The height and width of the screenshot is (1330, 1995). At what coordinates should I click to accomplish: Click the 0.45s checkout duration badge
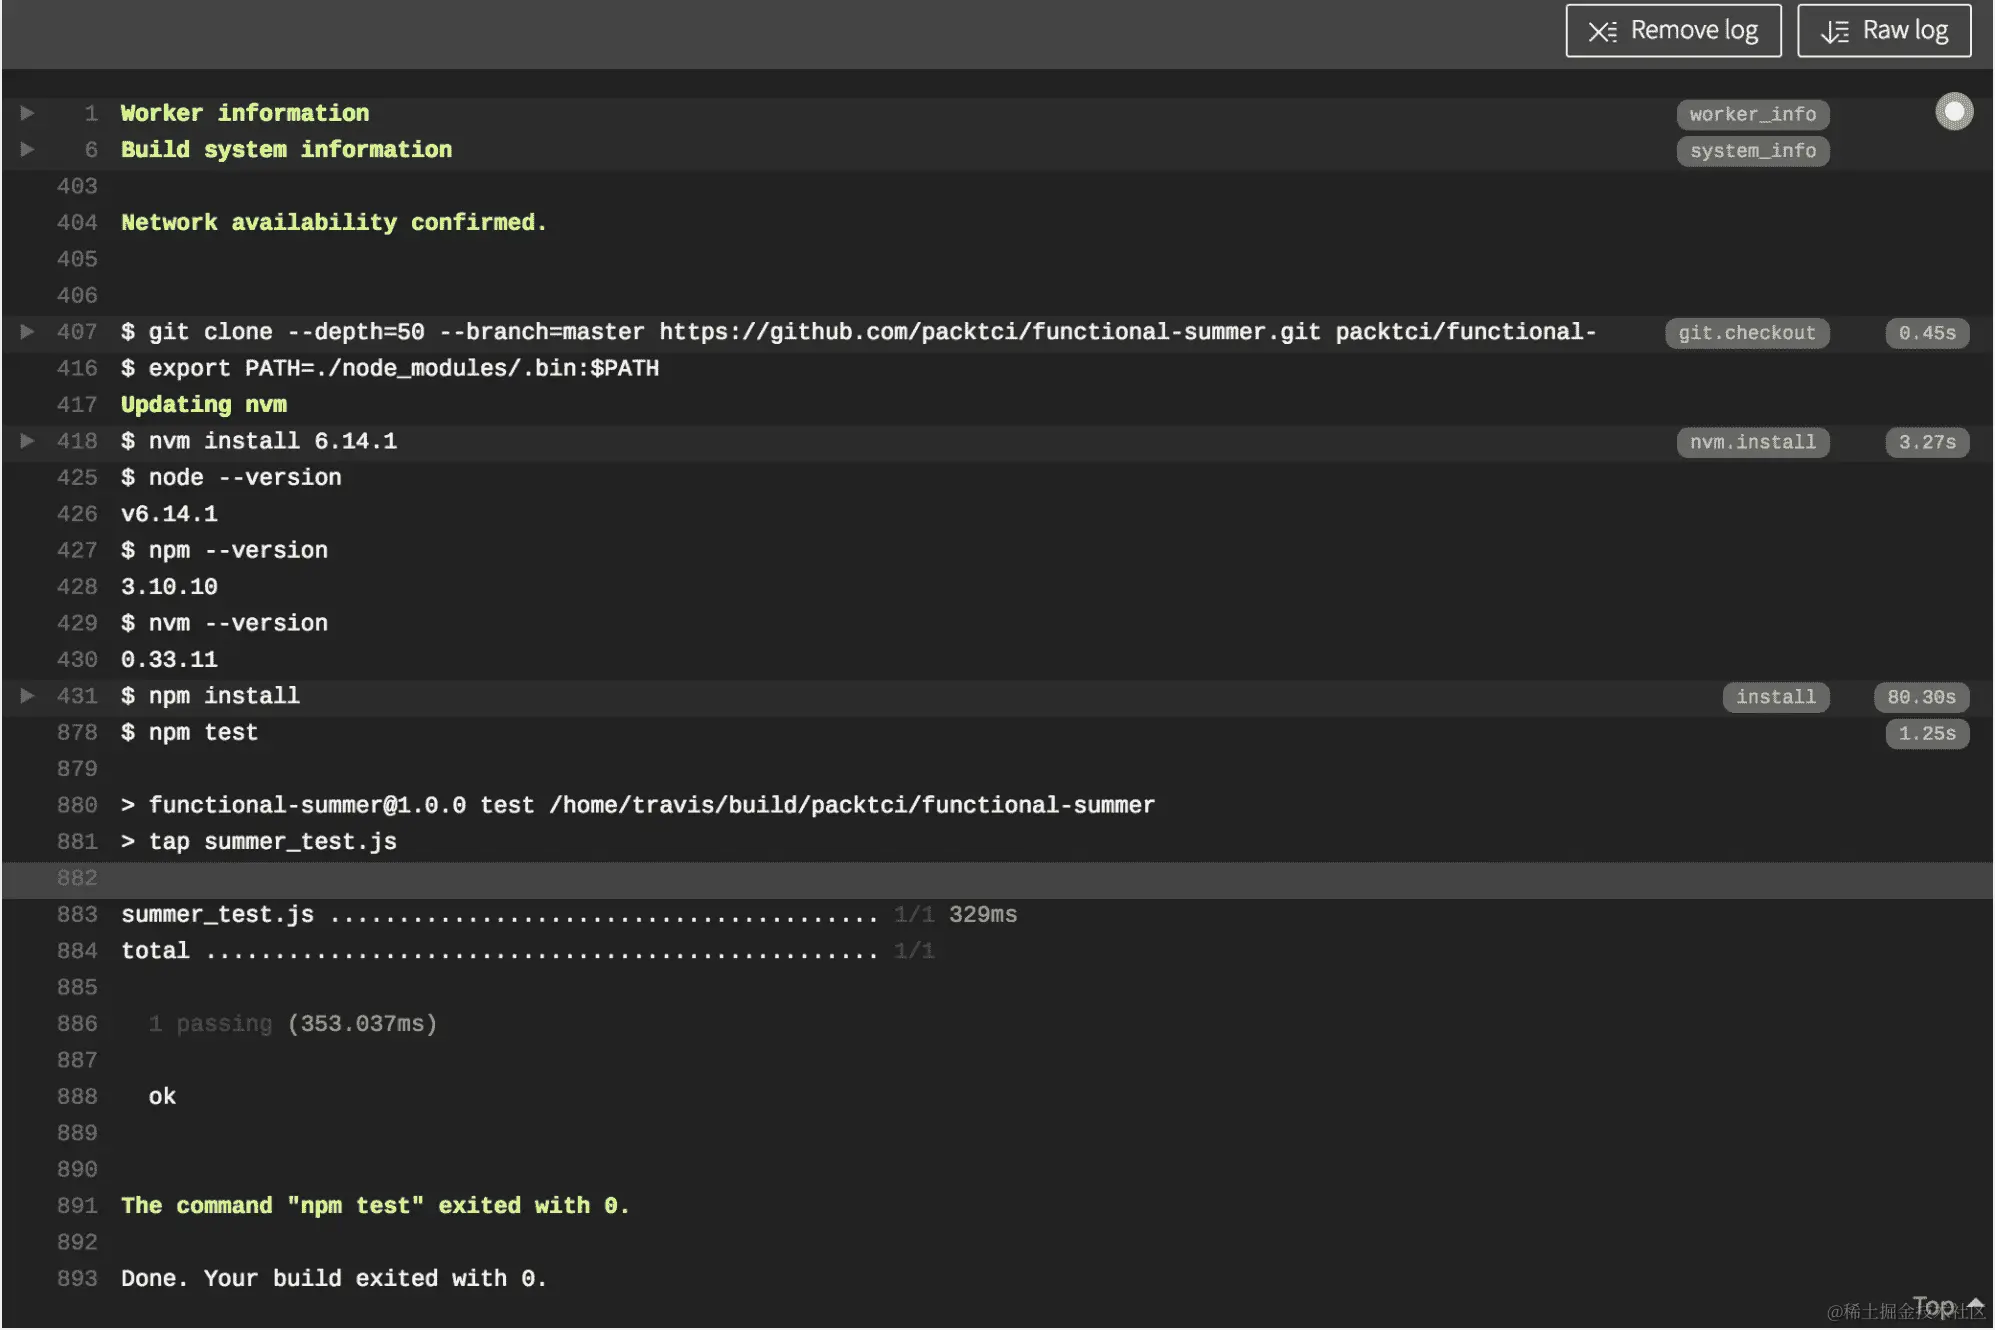(x=1926, y=333)
